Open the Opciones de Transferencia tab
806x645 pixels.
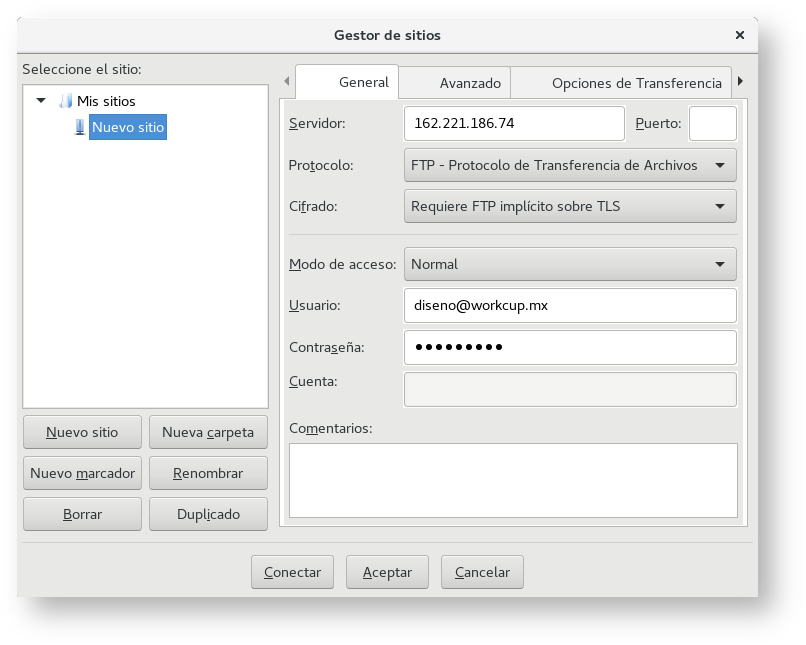coord(636,83)
